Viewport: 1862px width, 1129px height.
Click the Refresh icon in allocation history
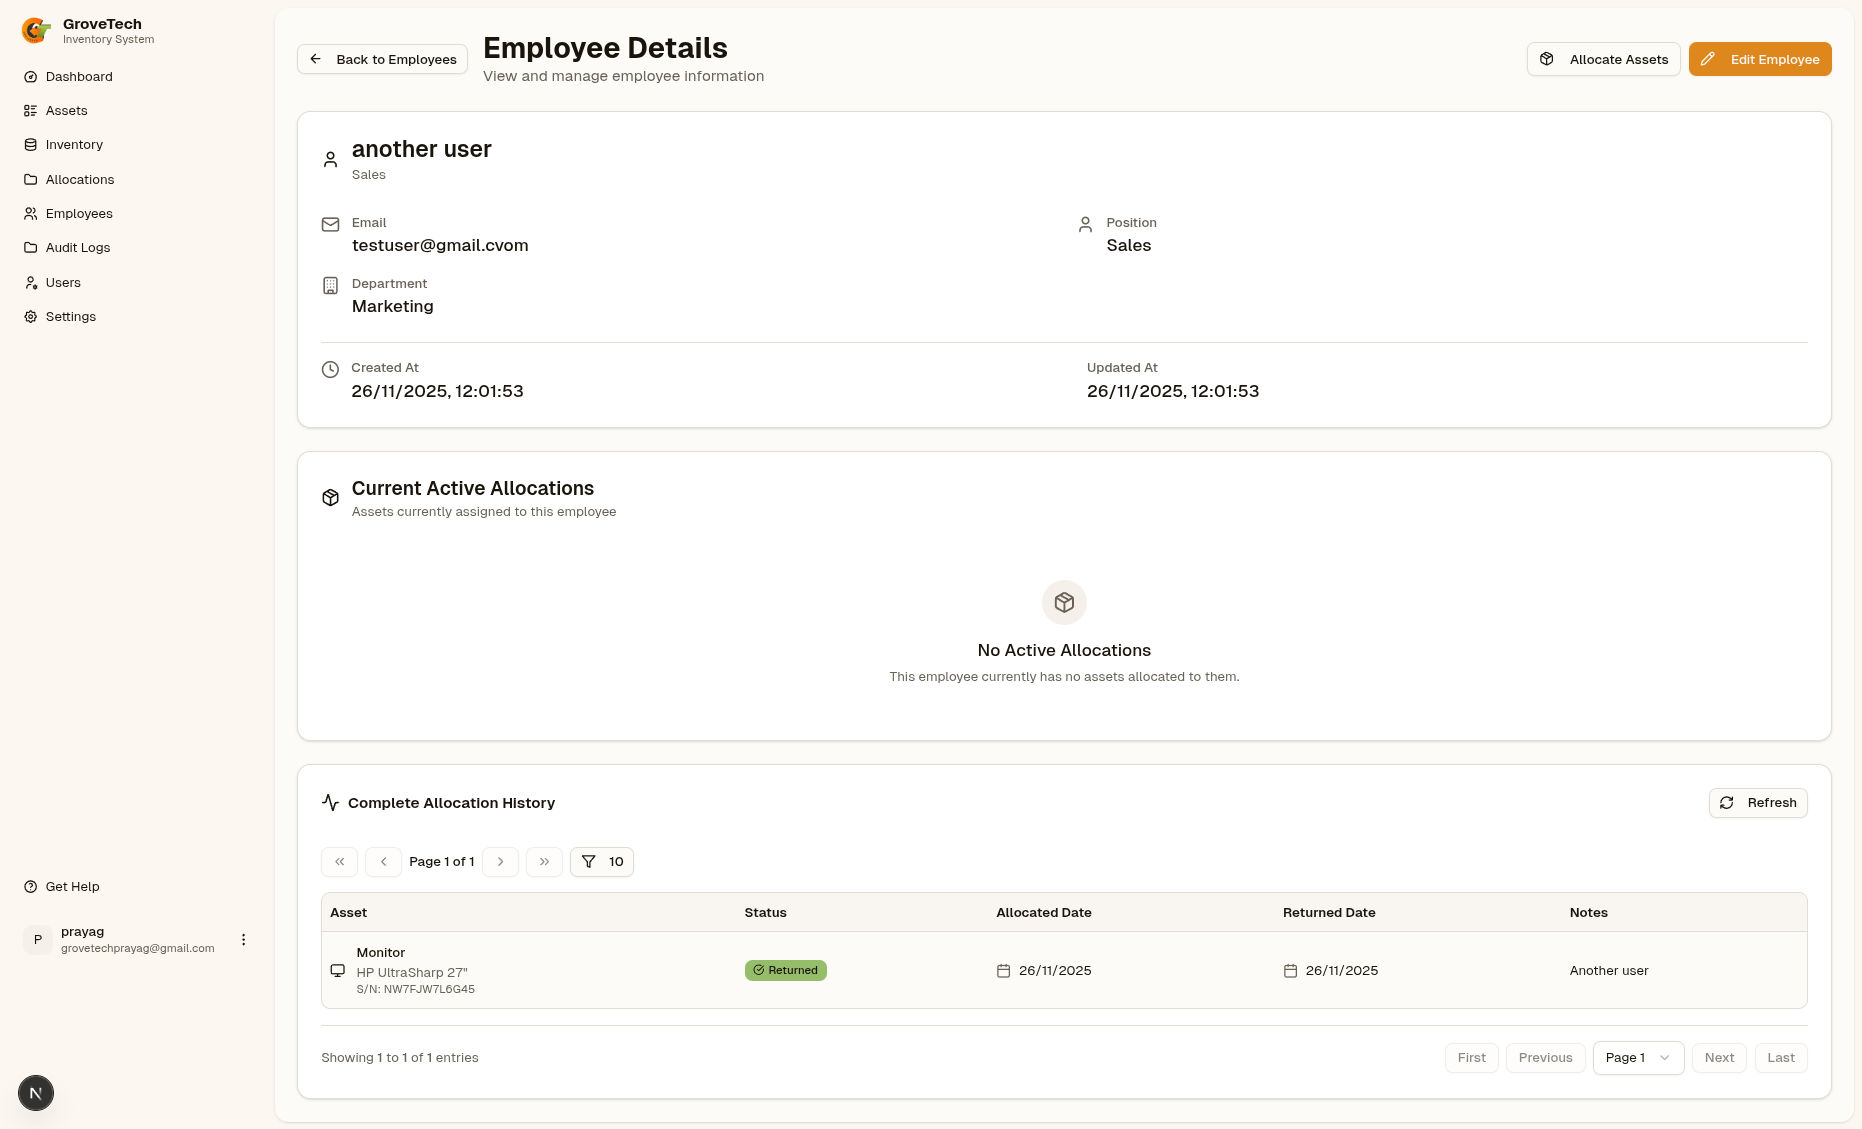(1727, 802)
